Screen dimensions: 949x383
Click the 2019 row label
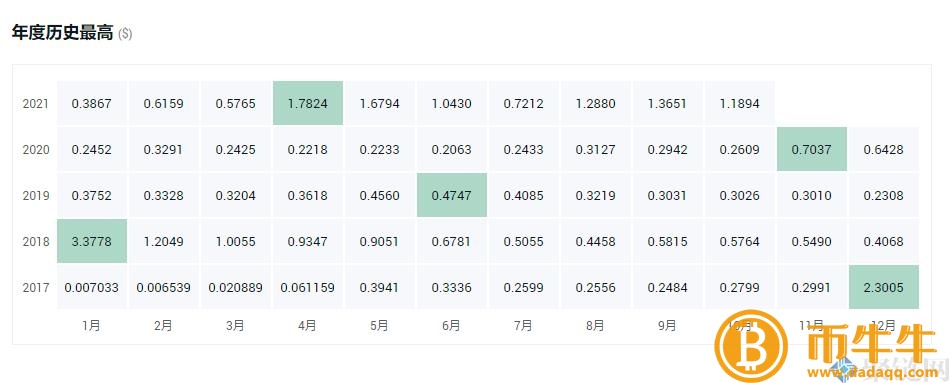click(x=36, y=195)
